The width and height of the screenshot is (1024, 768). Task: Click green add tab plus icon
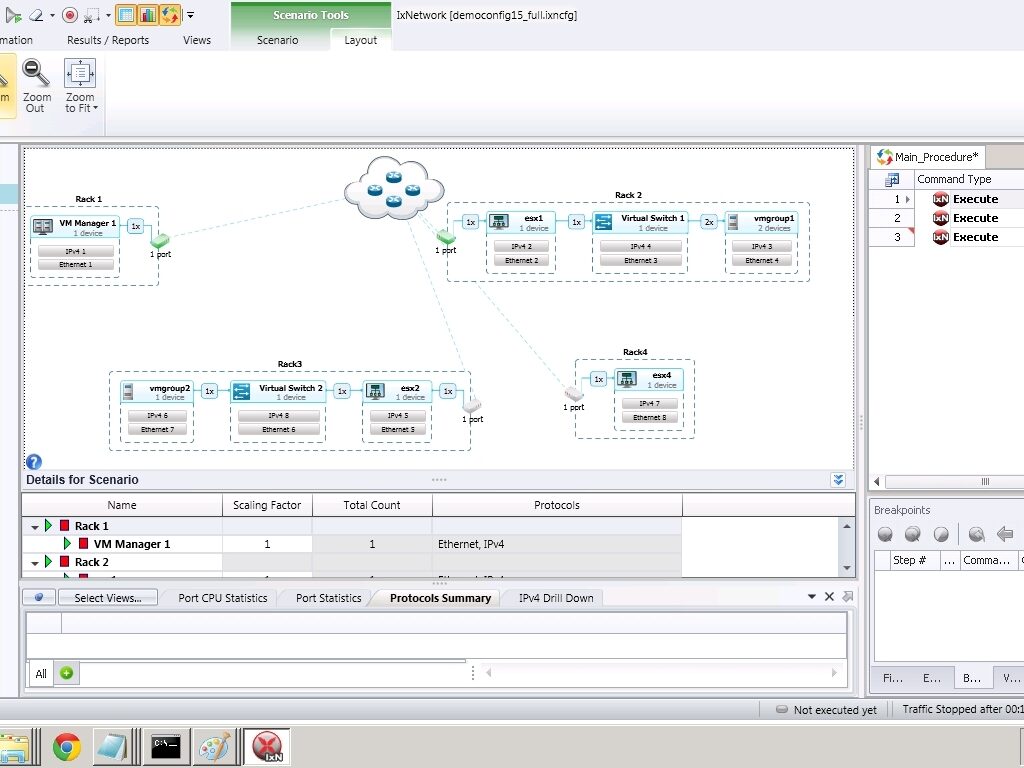(66, 673)
